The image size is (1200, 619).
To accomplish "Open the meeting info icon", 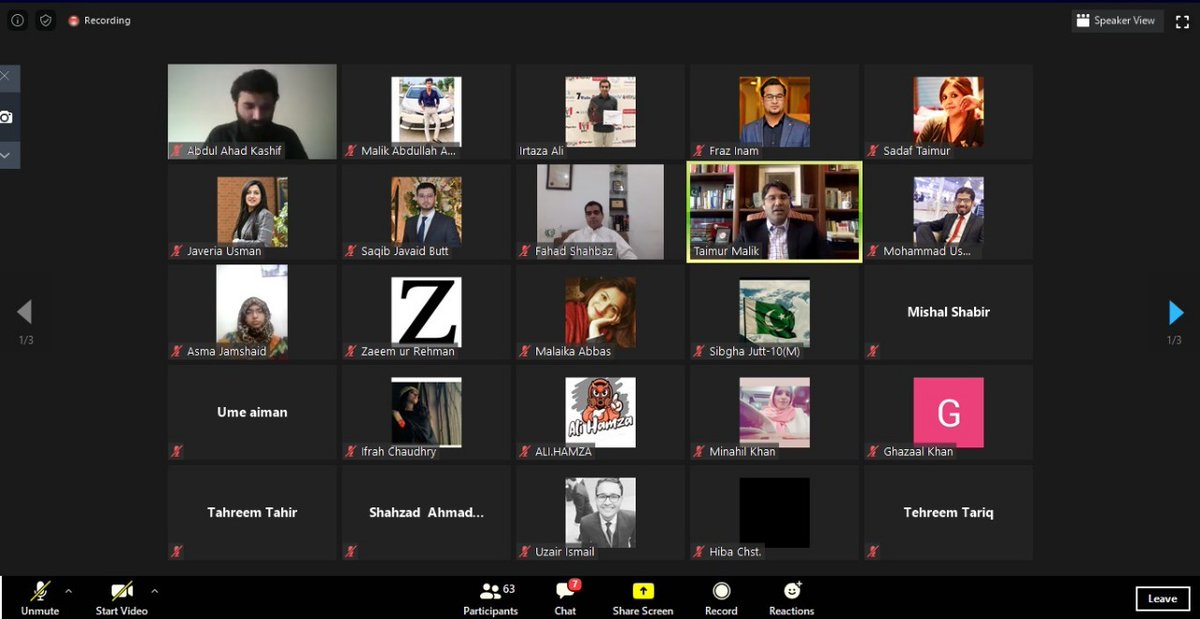I will click(x=17, y=20).
